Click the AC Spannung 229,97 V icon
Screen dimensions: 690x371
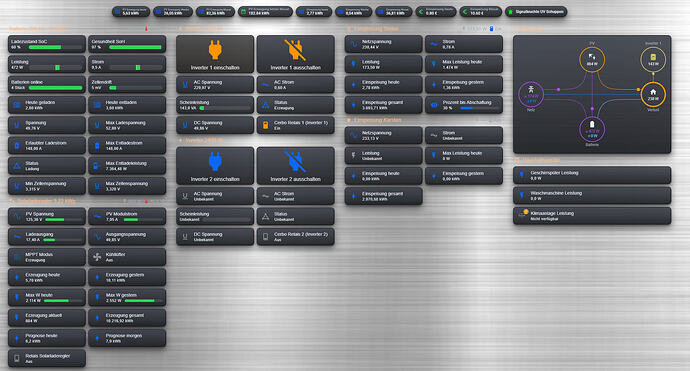point(185,84)
